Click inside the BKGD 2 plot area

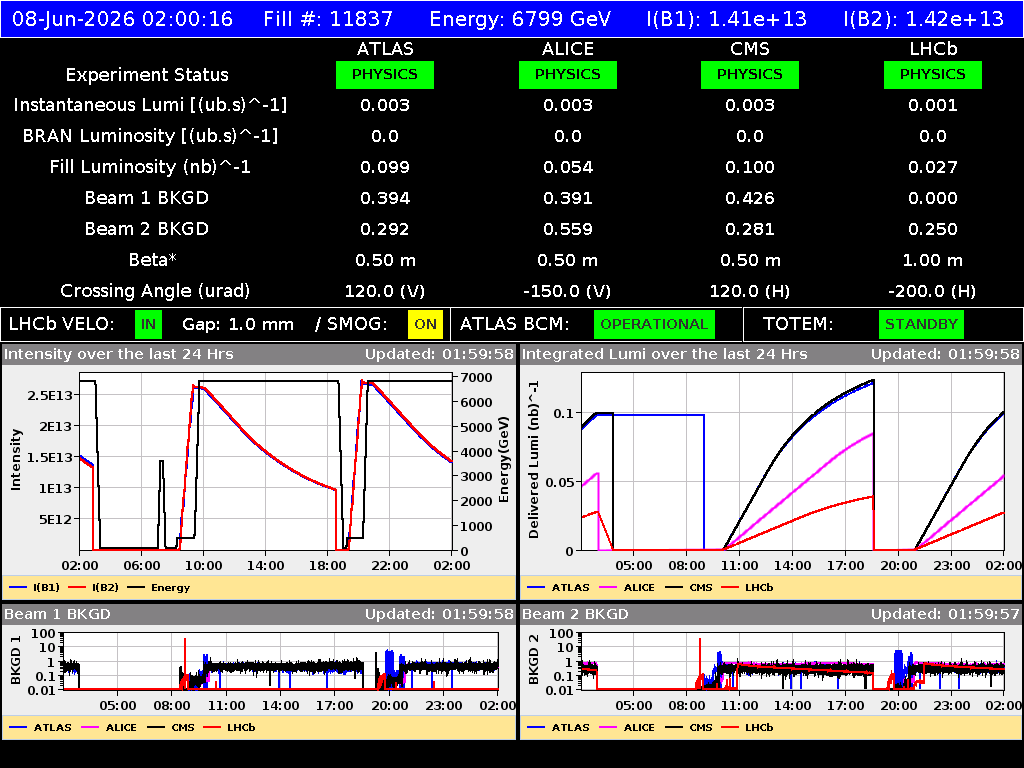pos(793,661)
